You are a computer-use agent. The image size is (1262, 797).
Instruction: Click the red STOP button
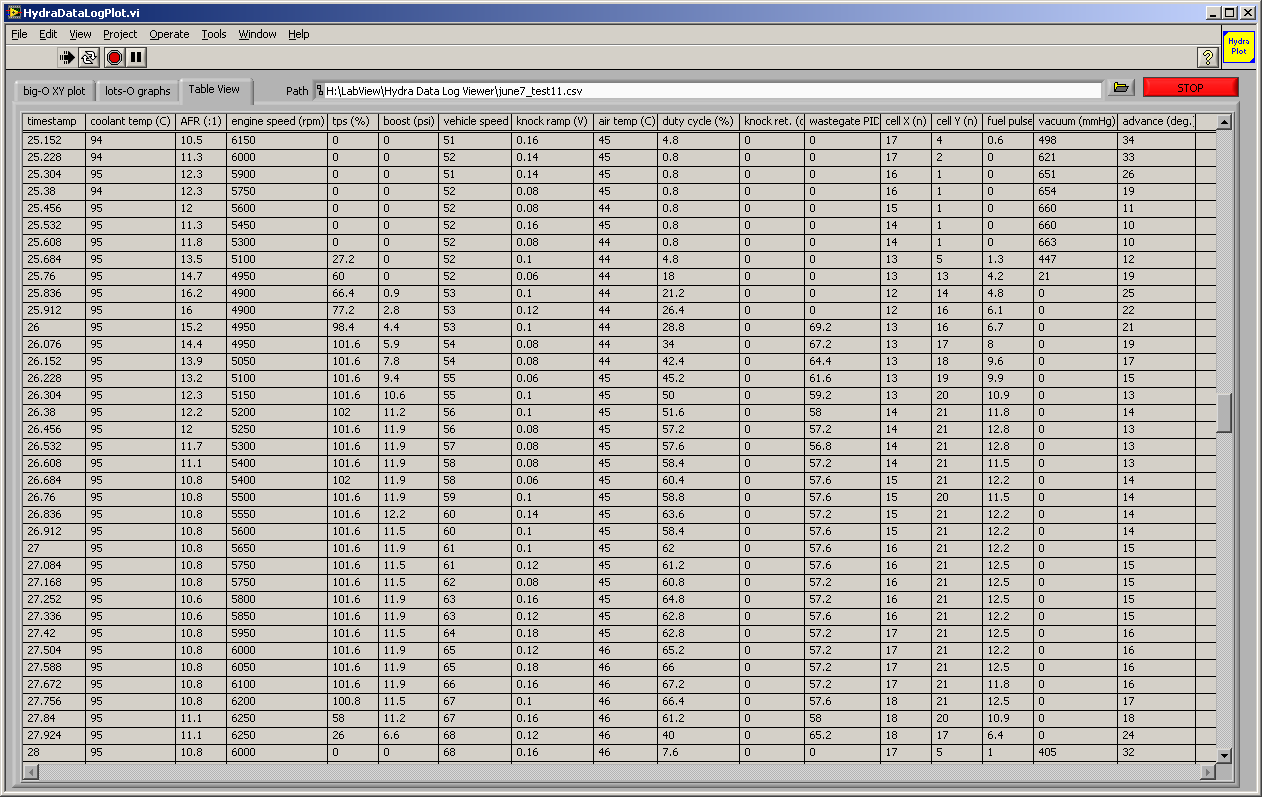point(1190,88)
